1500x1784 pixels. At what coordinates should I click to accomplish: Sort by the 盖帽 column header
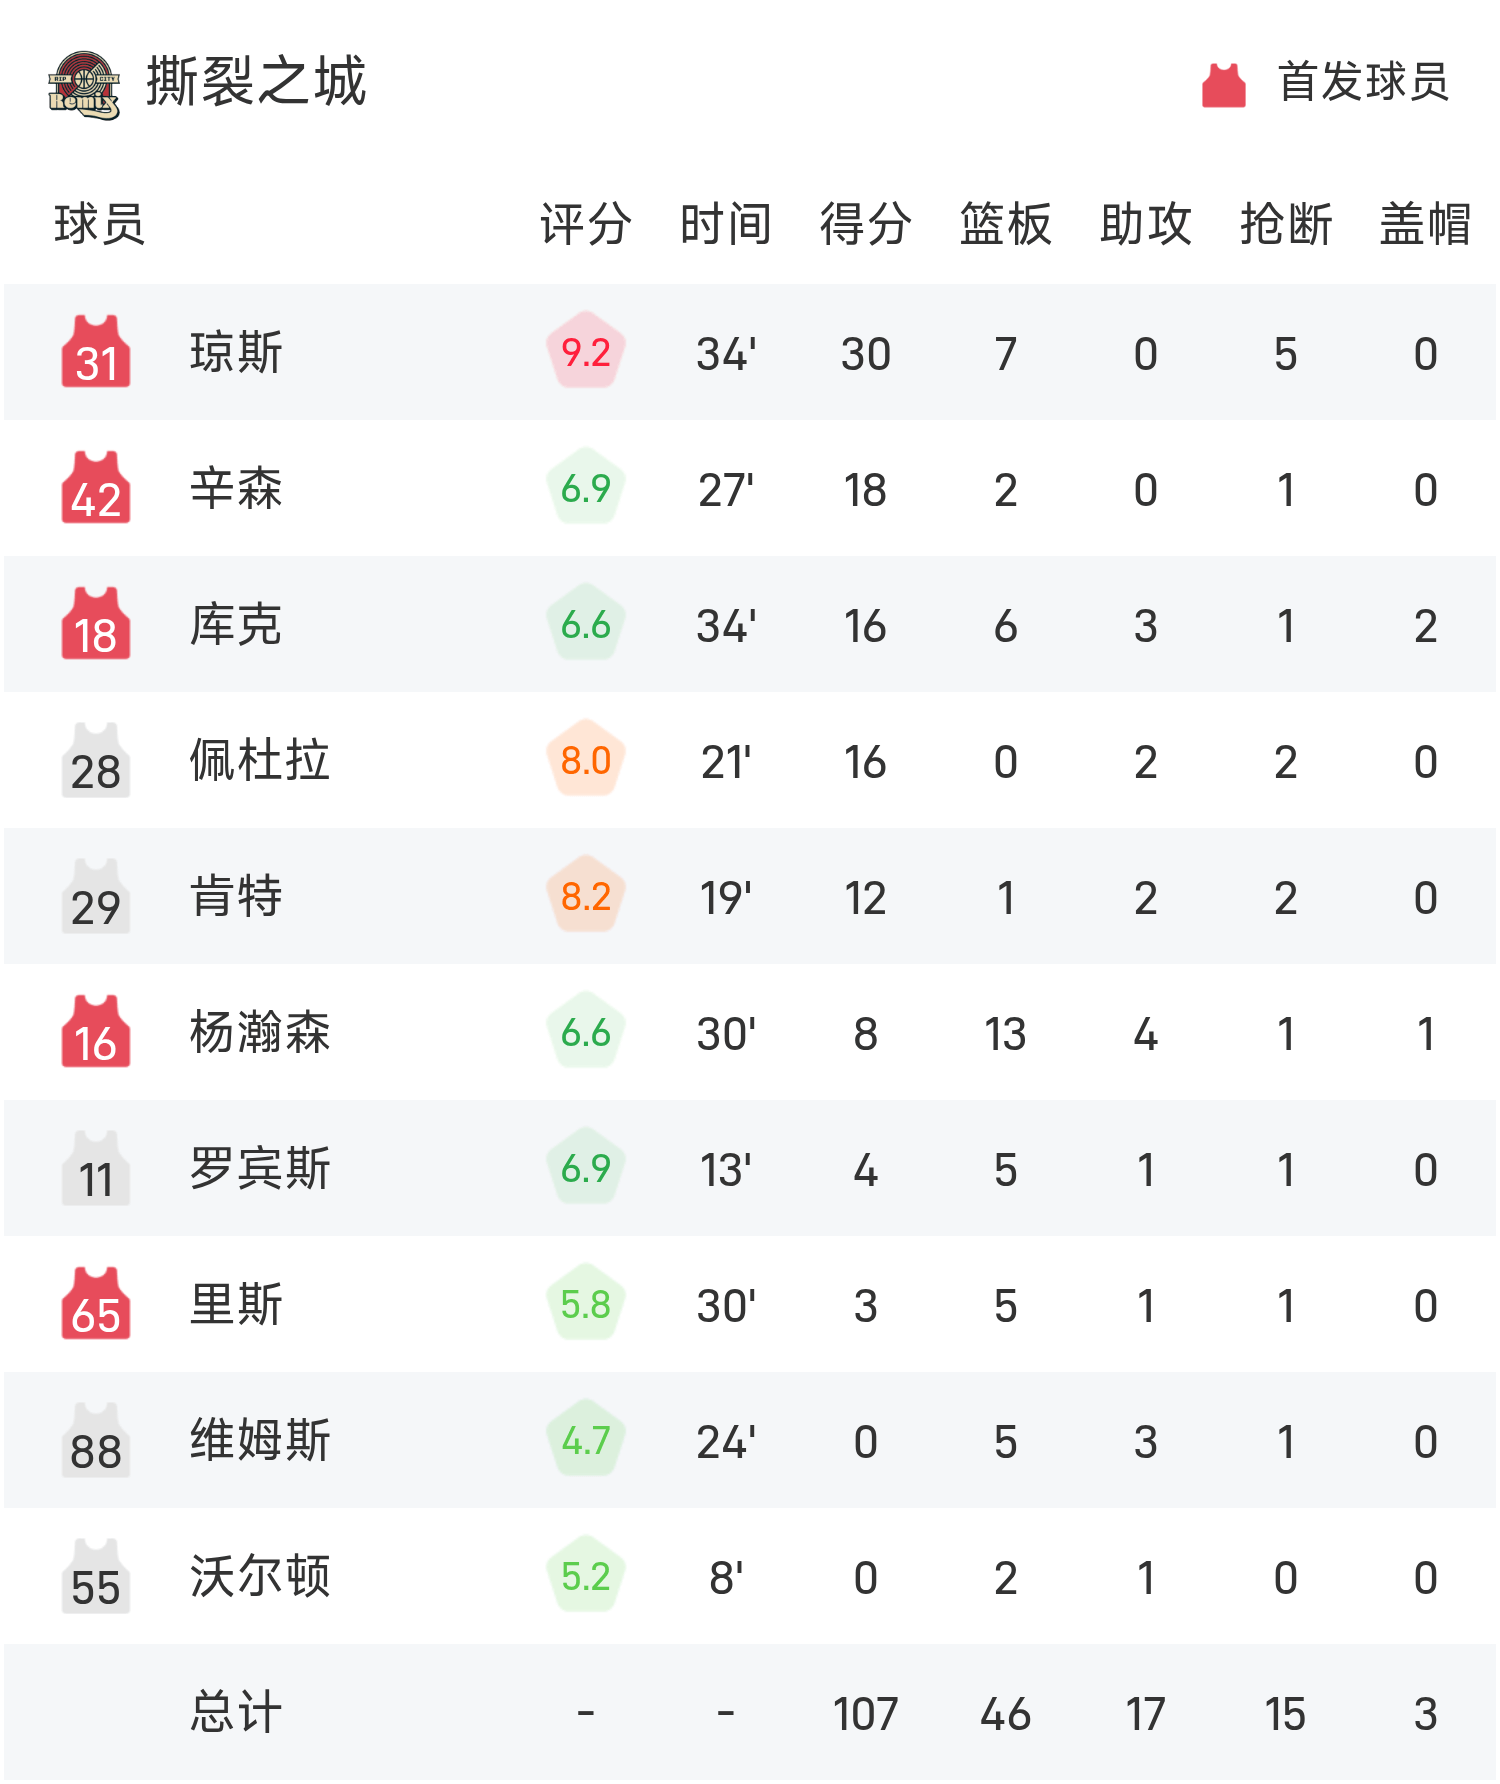(1426, 224)
